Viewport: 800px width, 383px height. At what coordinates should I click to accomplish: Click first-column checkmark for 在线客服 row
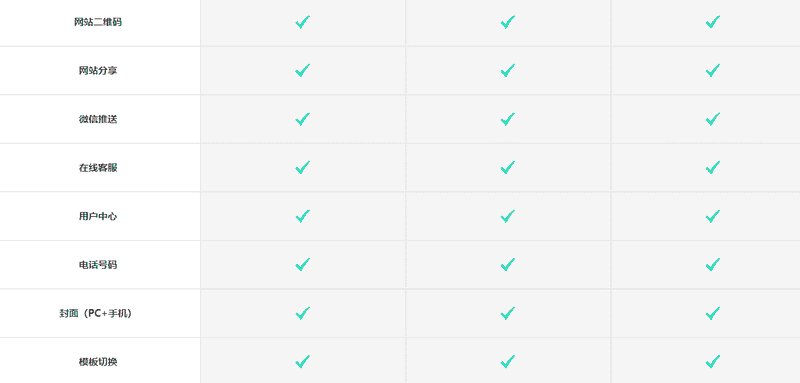click(x=303, y=167)
